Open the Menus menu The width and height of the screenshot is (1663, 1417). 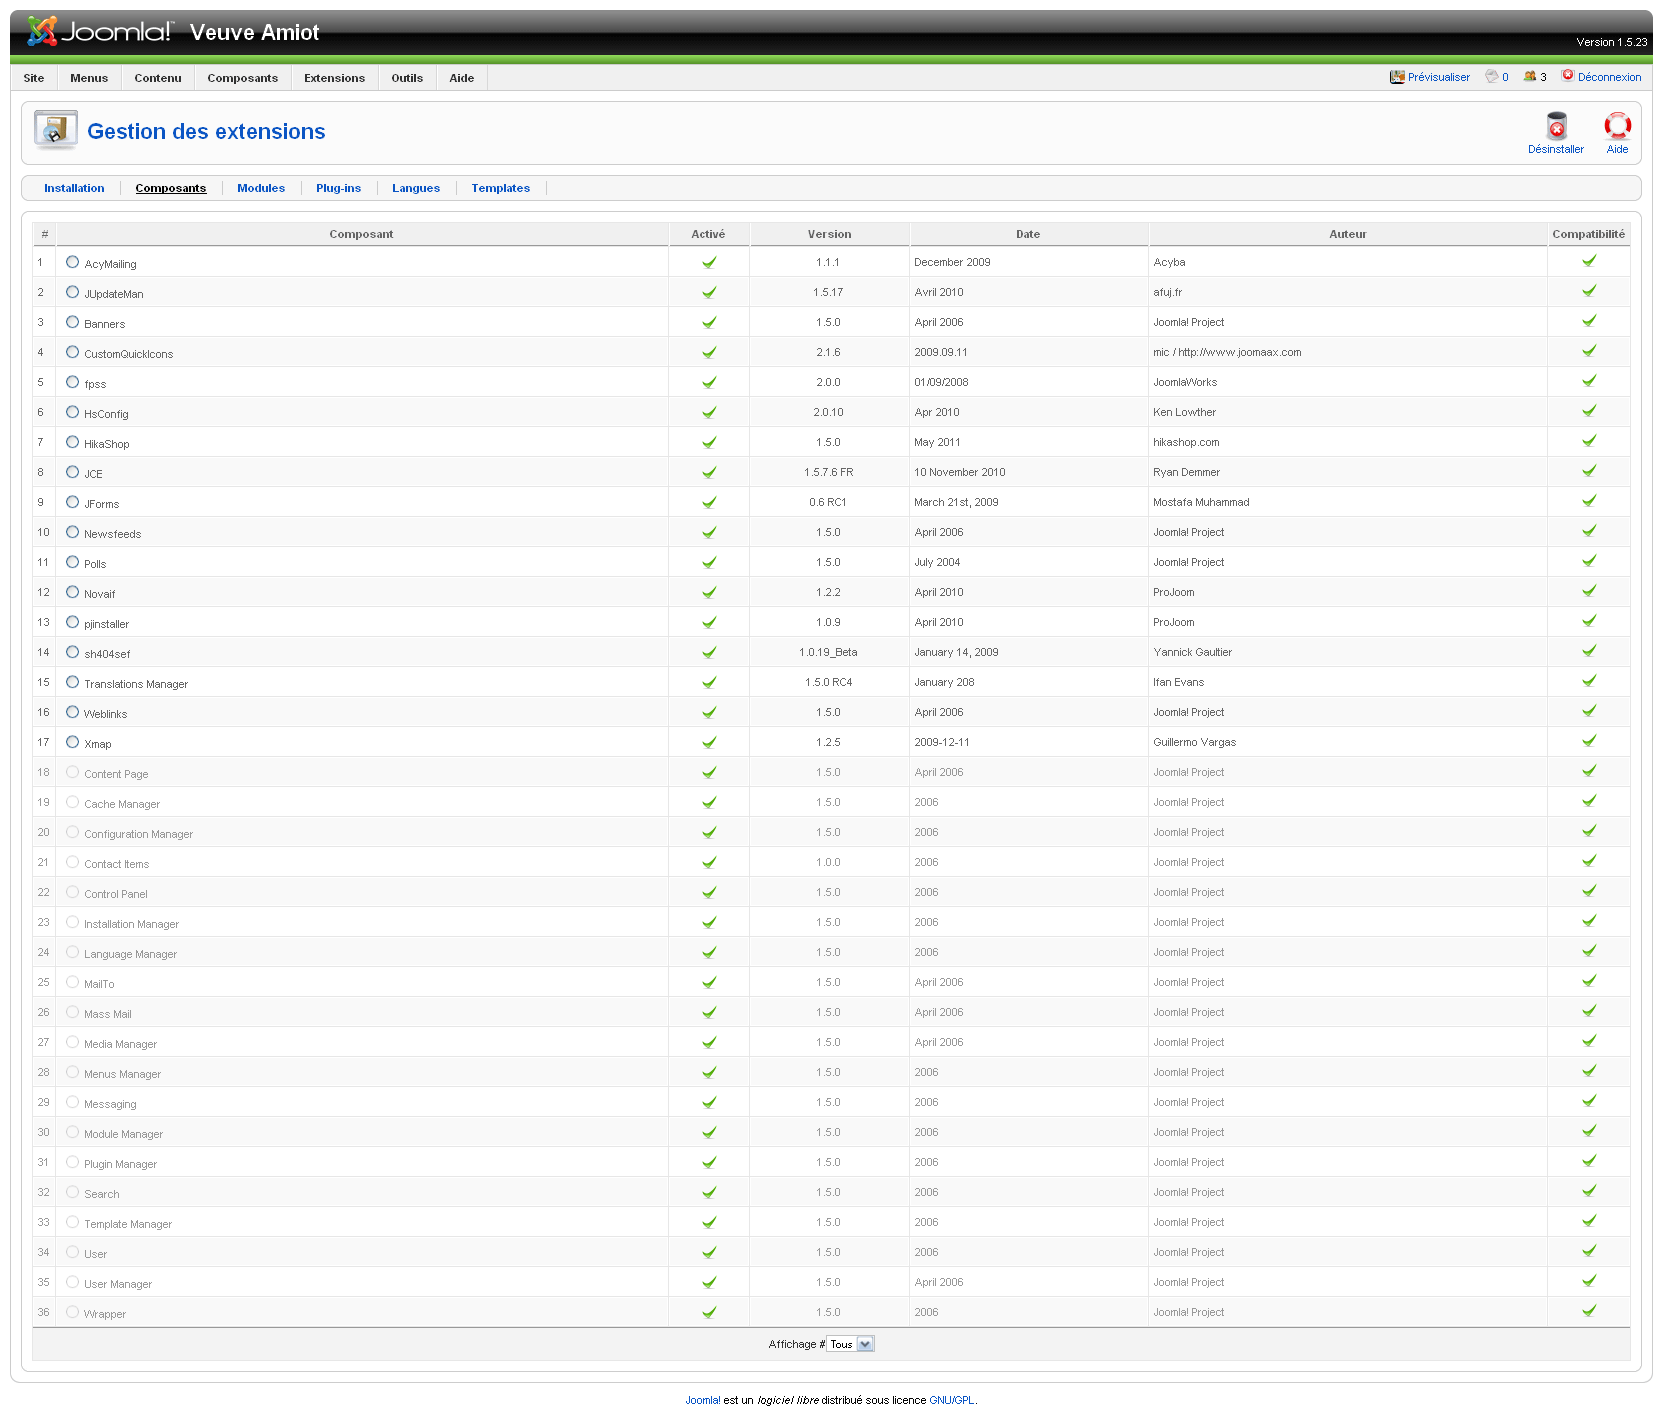coord(89,78)
